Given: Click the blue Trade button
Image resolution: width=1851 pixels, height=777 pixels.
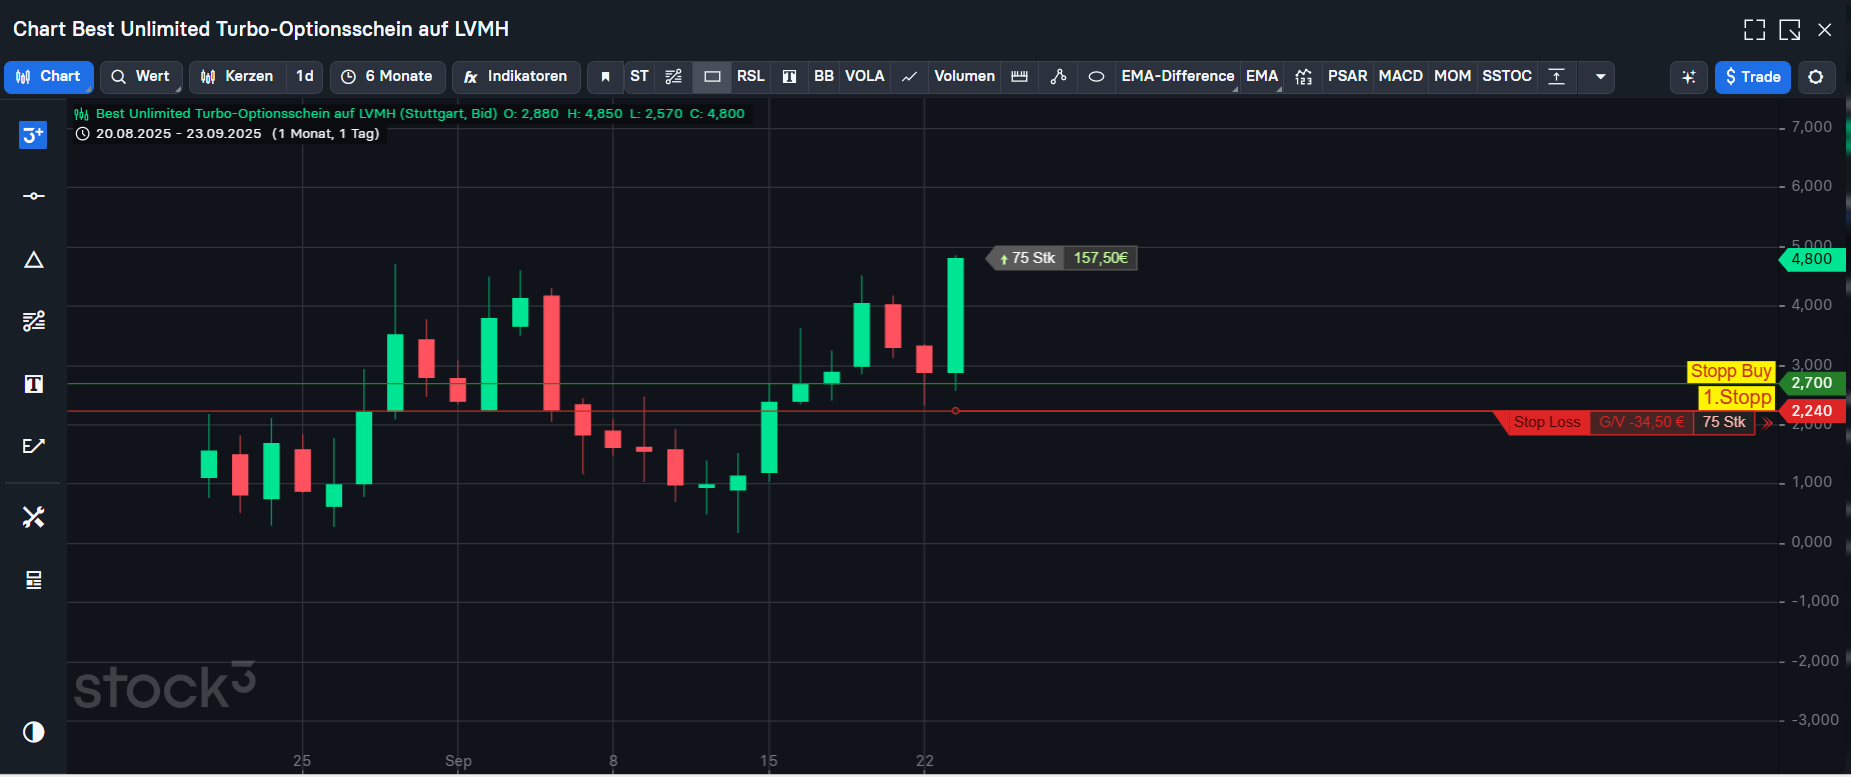Looking at the screenshot, I should (1752, 77).
